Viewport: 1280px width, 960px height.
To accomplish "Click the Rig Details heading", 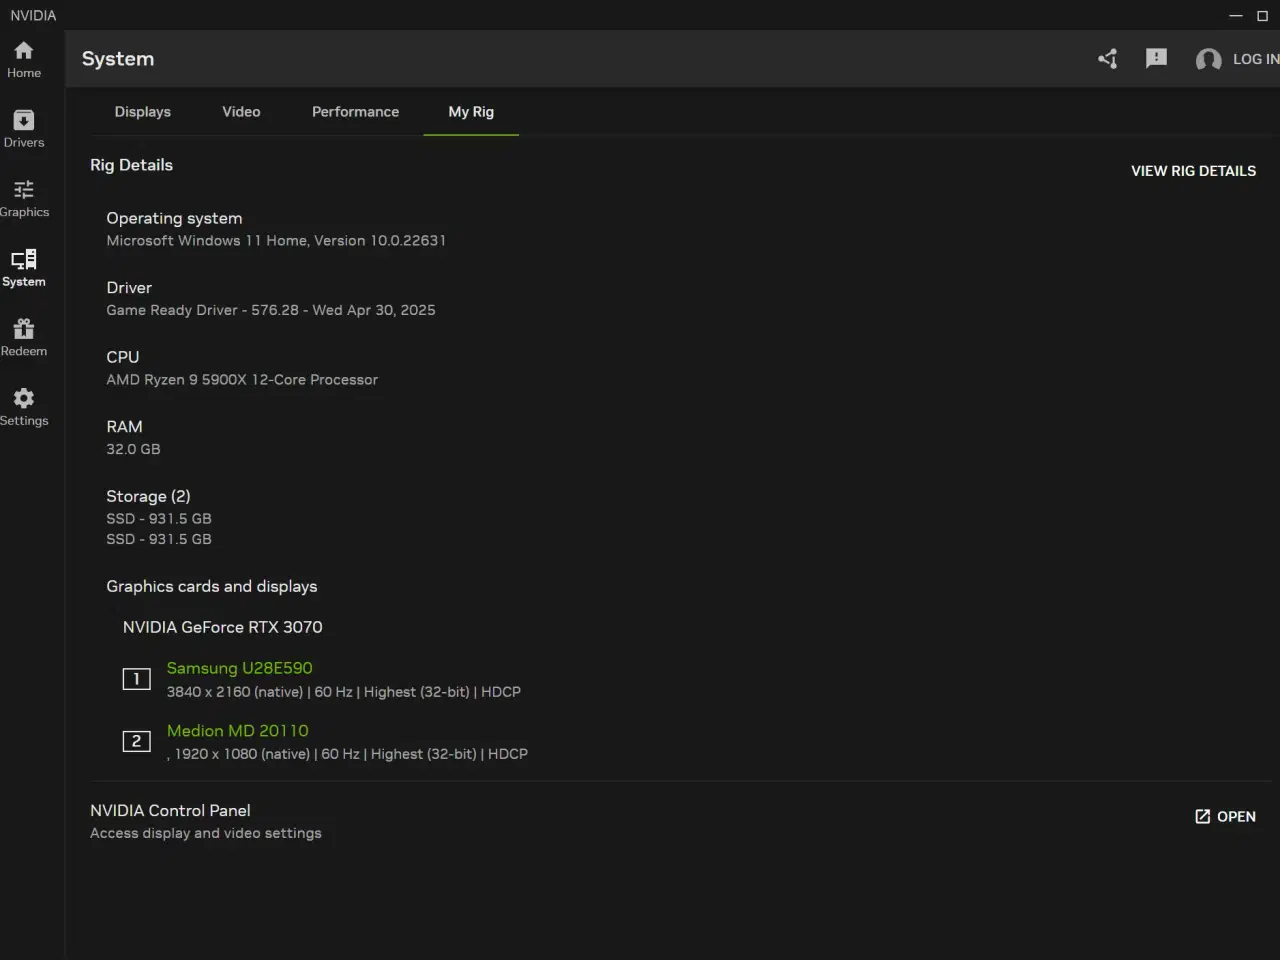I will pyautogui.click(x=131, y=165).
